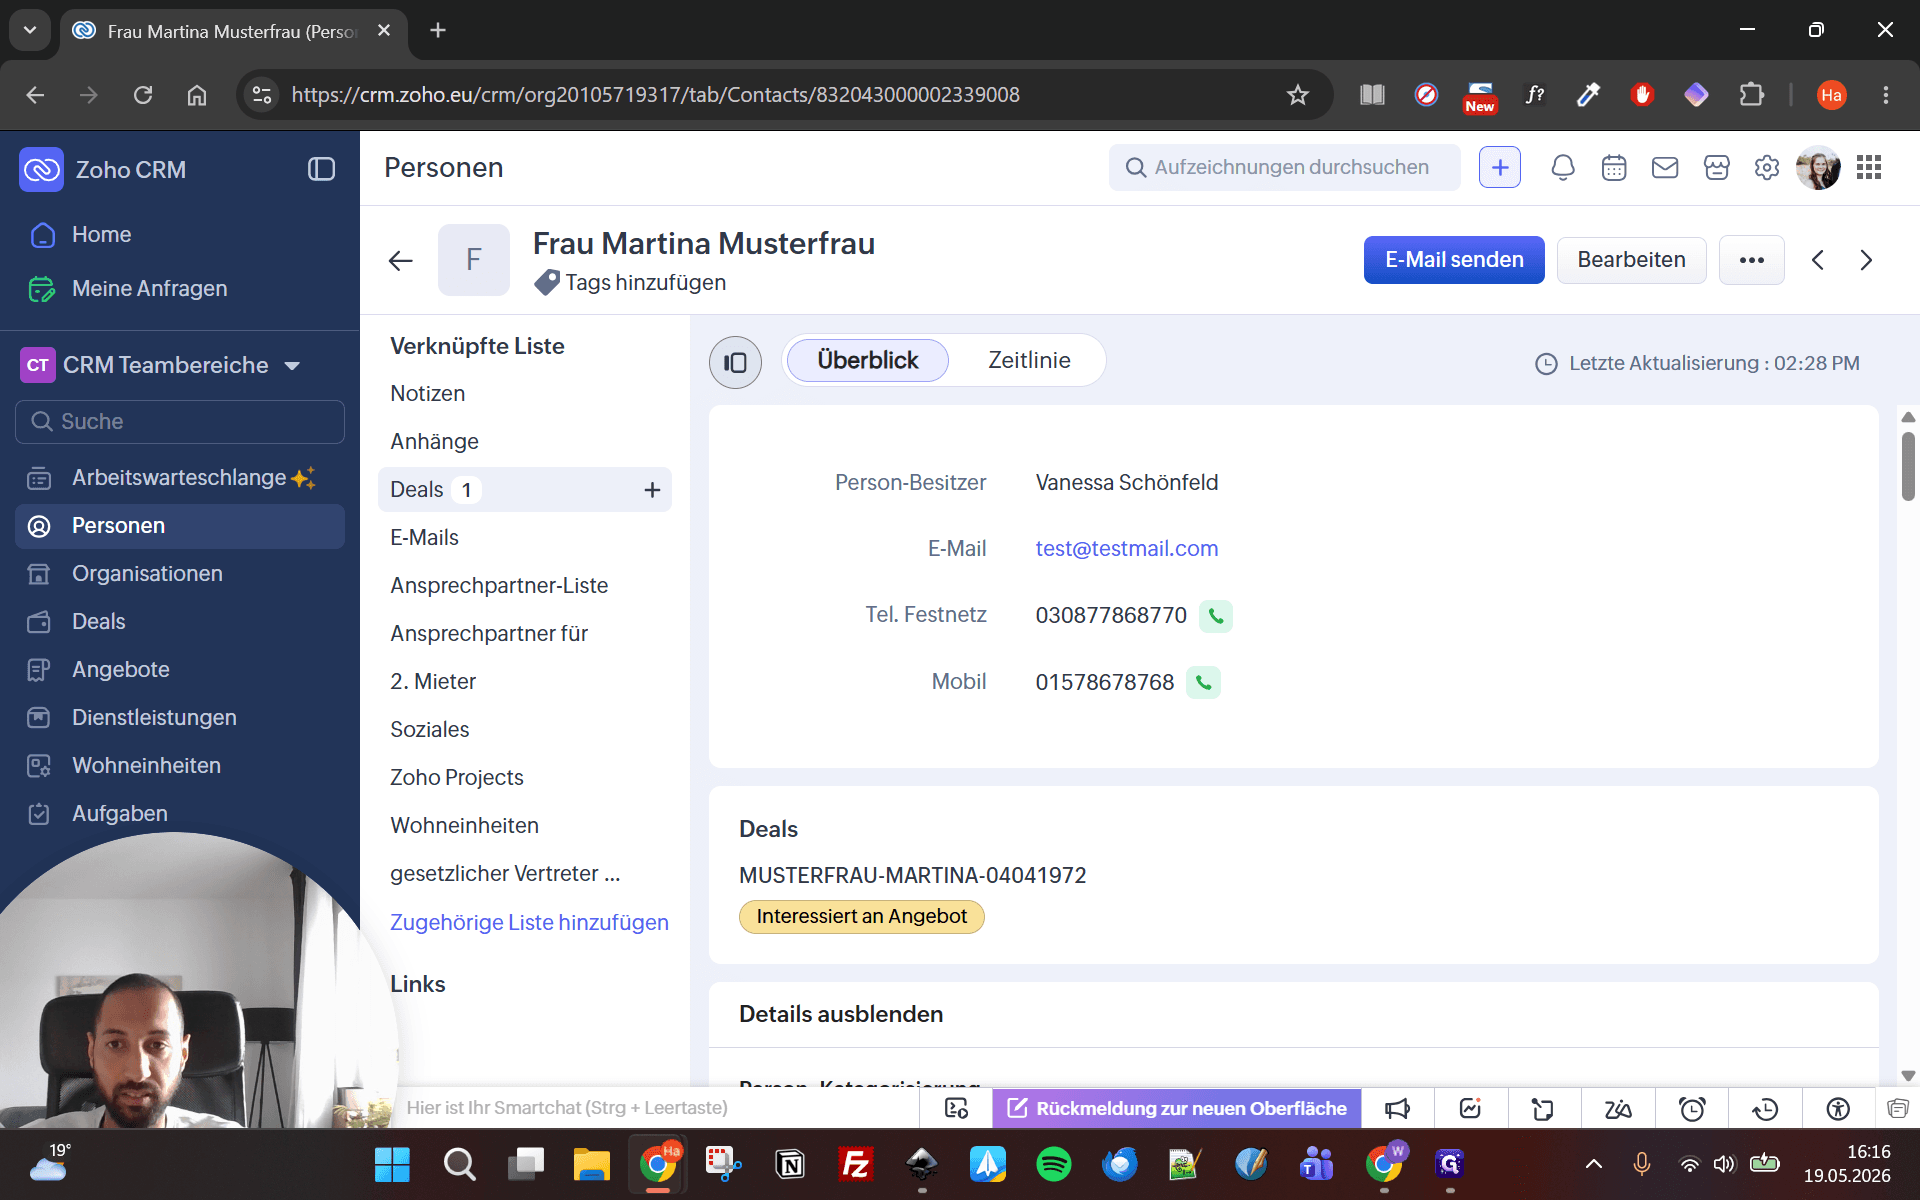The width and height of the screenshot is (1920, 1200).
Task: Open the Zia assistant icon
Action: (1618, 1108)
